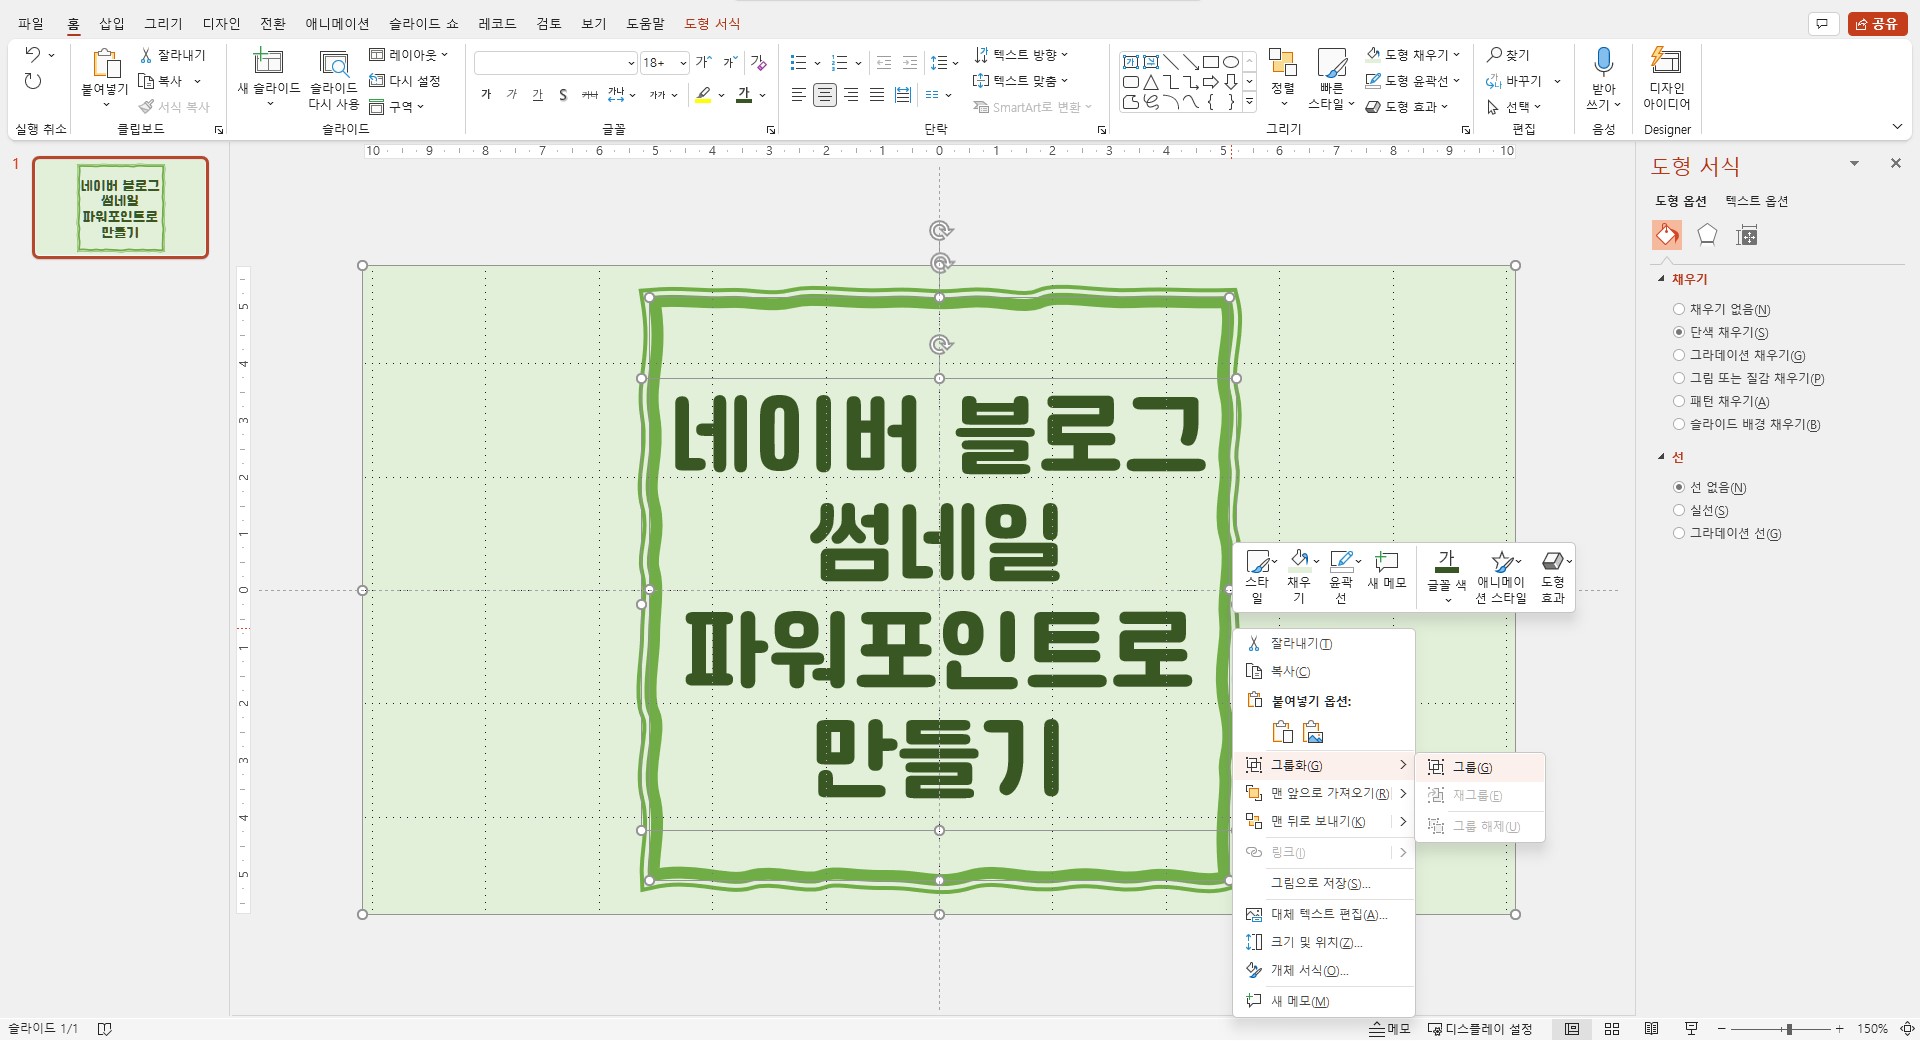The height and width of the screenshot is (1041, 1920).
Task: Click the paste as picture option icon
Action: [1313, 733]
